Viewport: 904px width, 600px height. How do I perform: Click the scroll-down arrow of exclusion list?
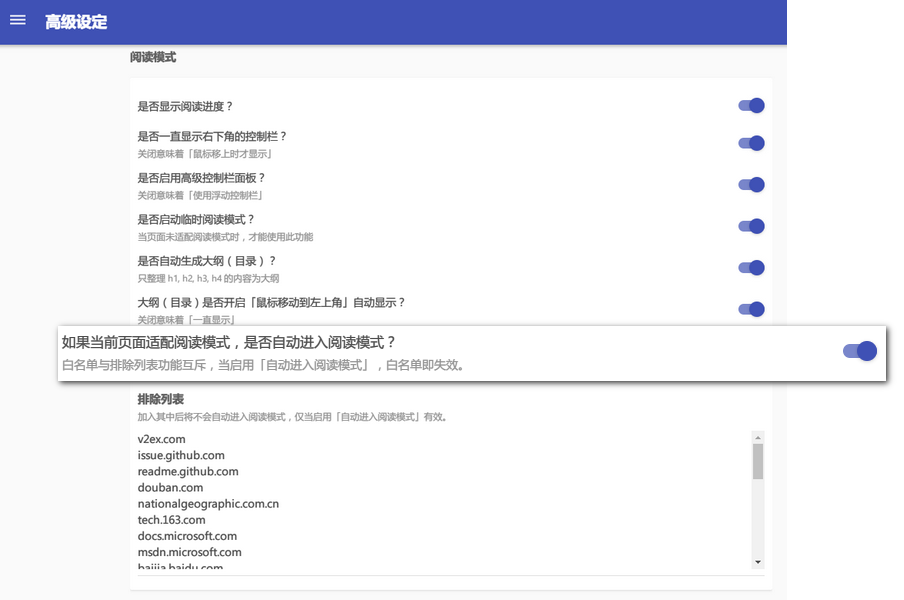(757, 562)
